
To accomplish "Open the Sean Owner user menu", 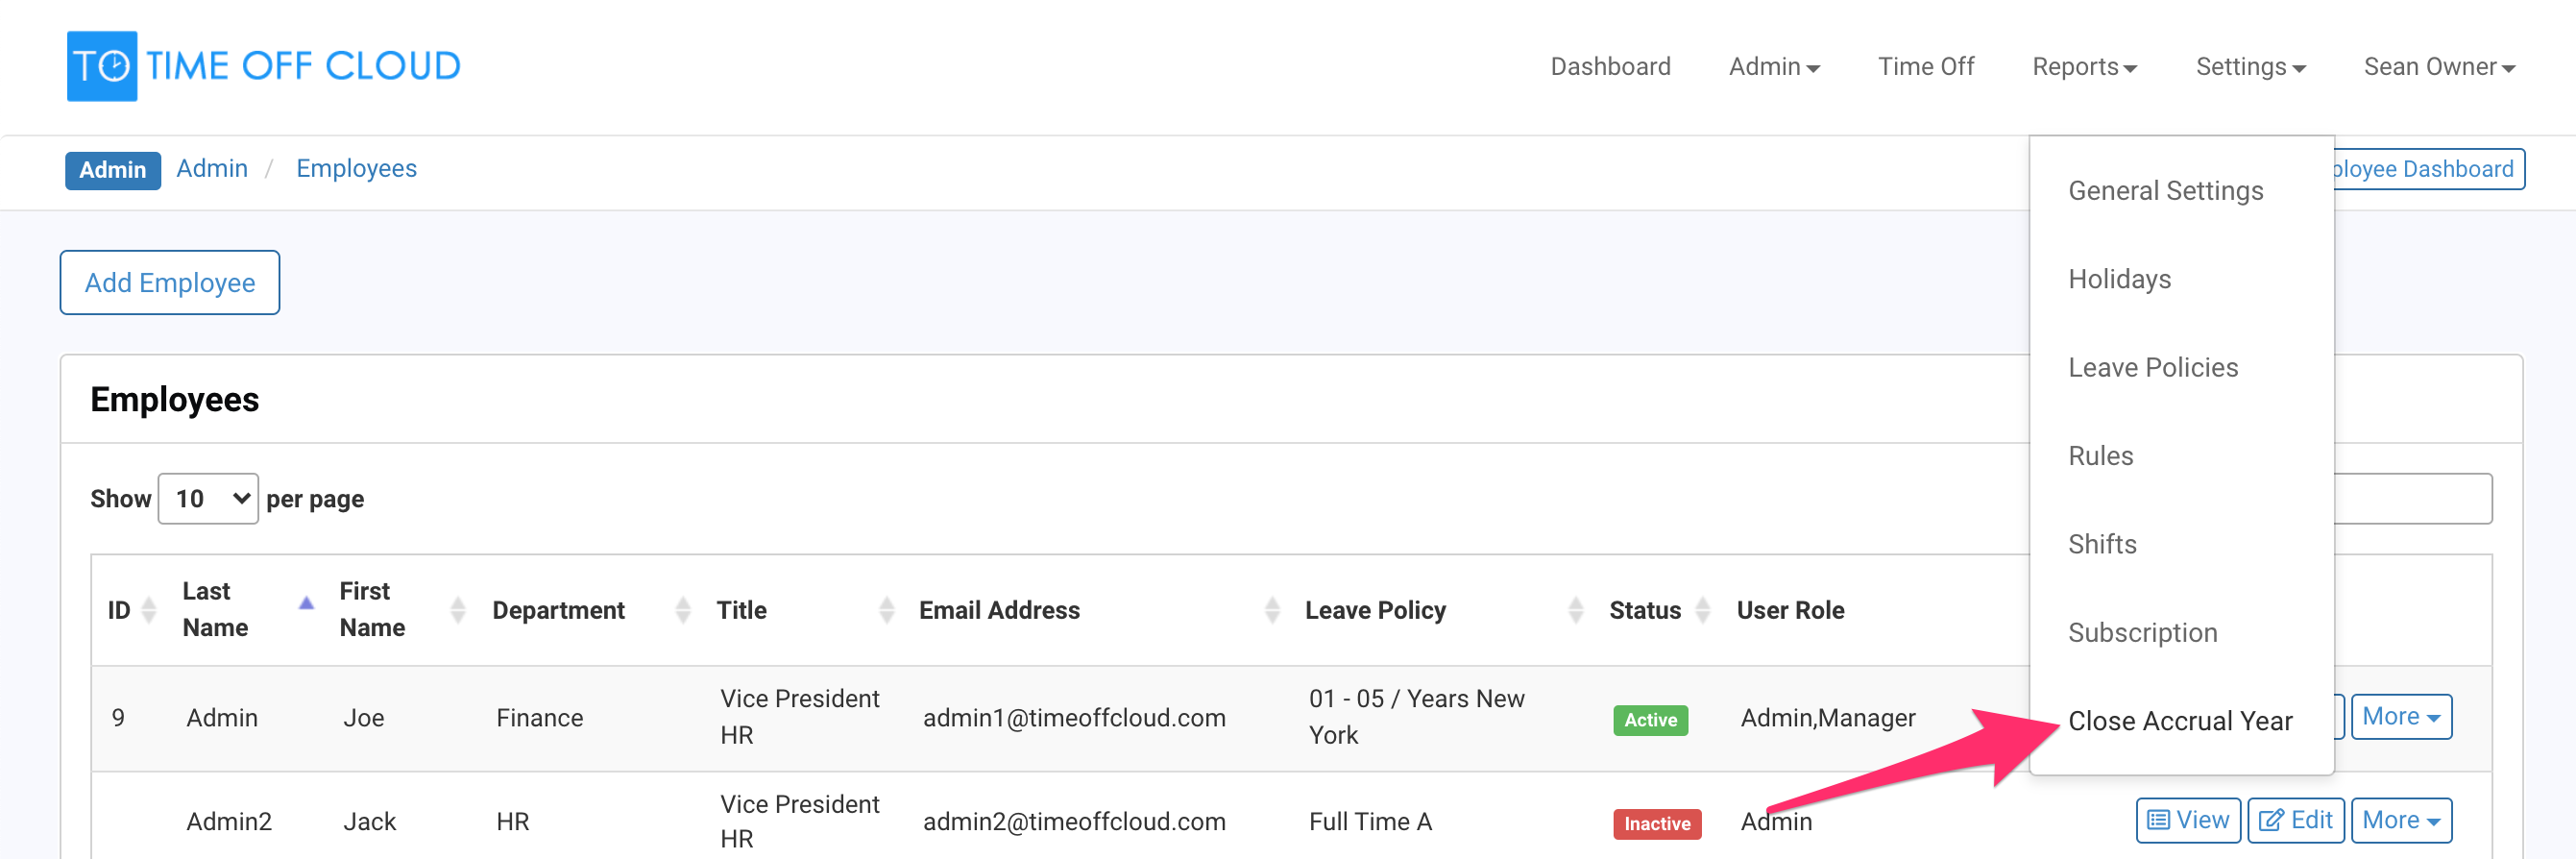I will (2439, 66).
